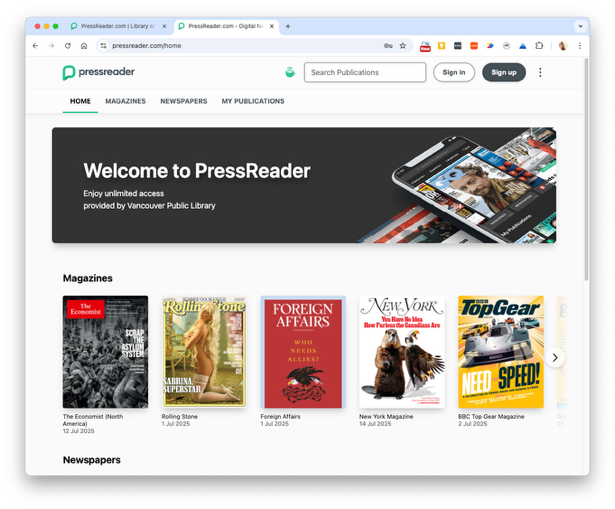This screenshot has height=509, width=615.
Task: Click the New York Magazine title link
Action: pos(386,416)
